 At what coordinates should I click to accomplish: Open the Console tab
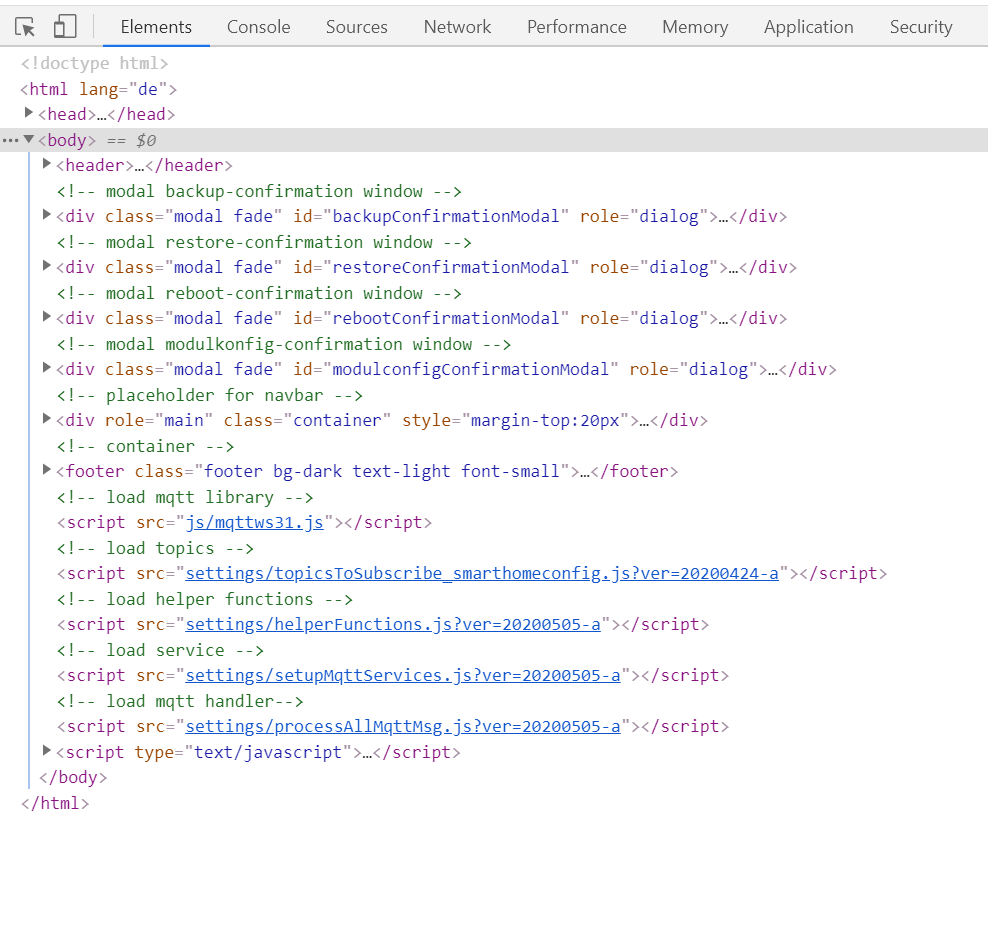258,27
